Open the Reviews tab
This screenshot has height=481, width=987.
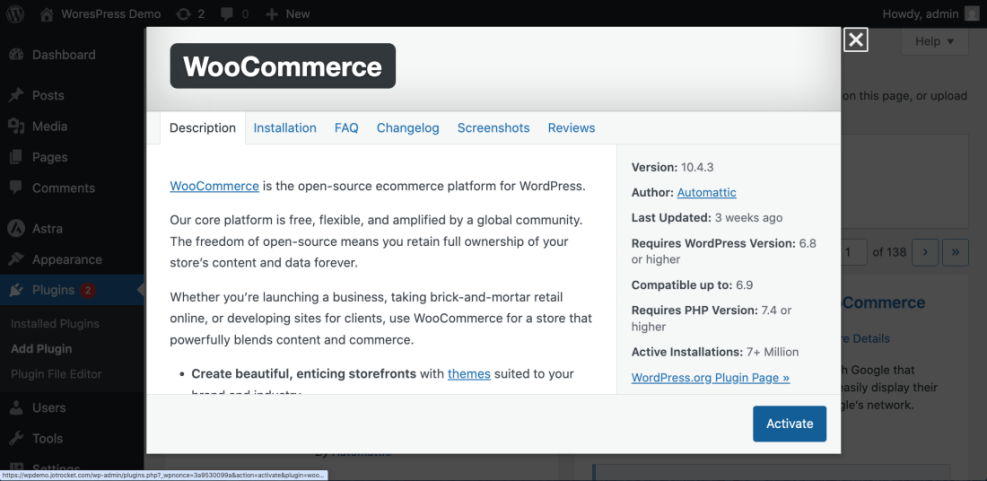coord(572,128)
